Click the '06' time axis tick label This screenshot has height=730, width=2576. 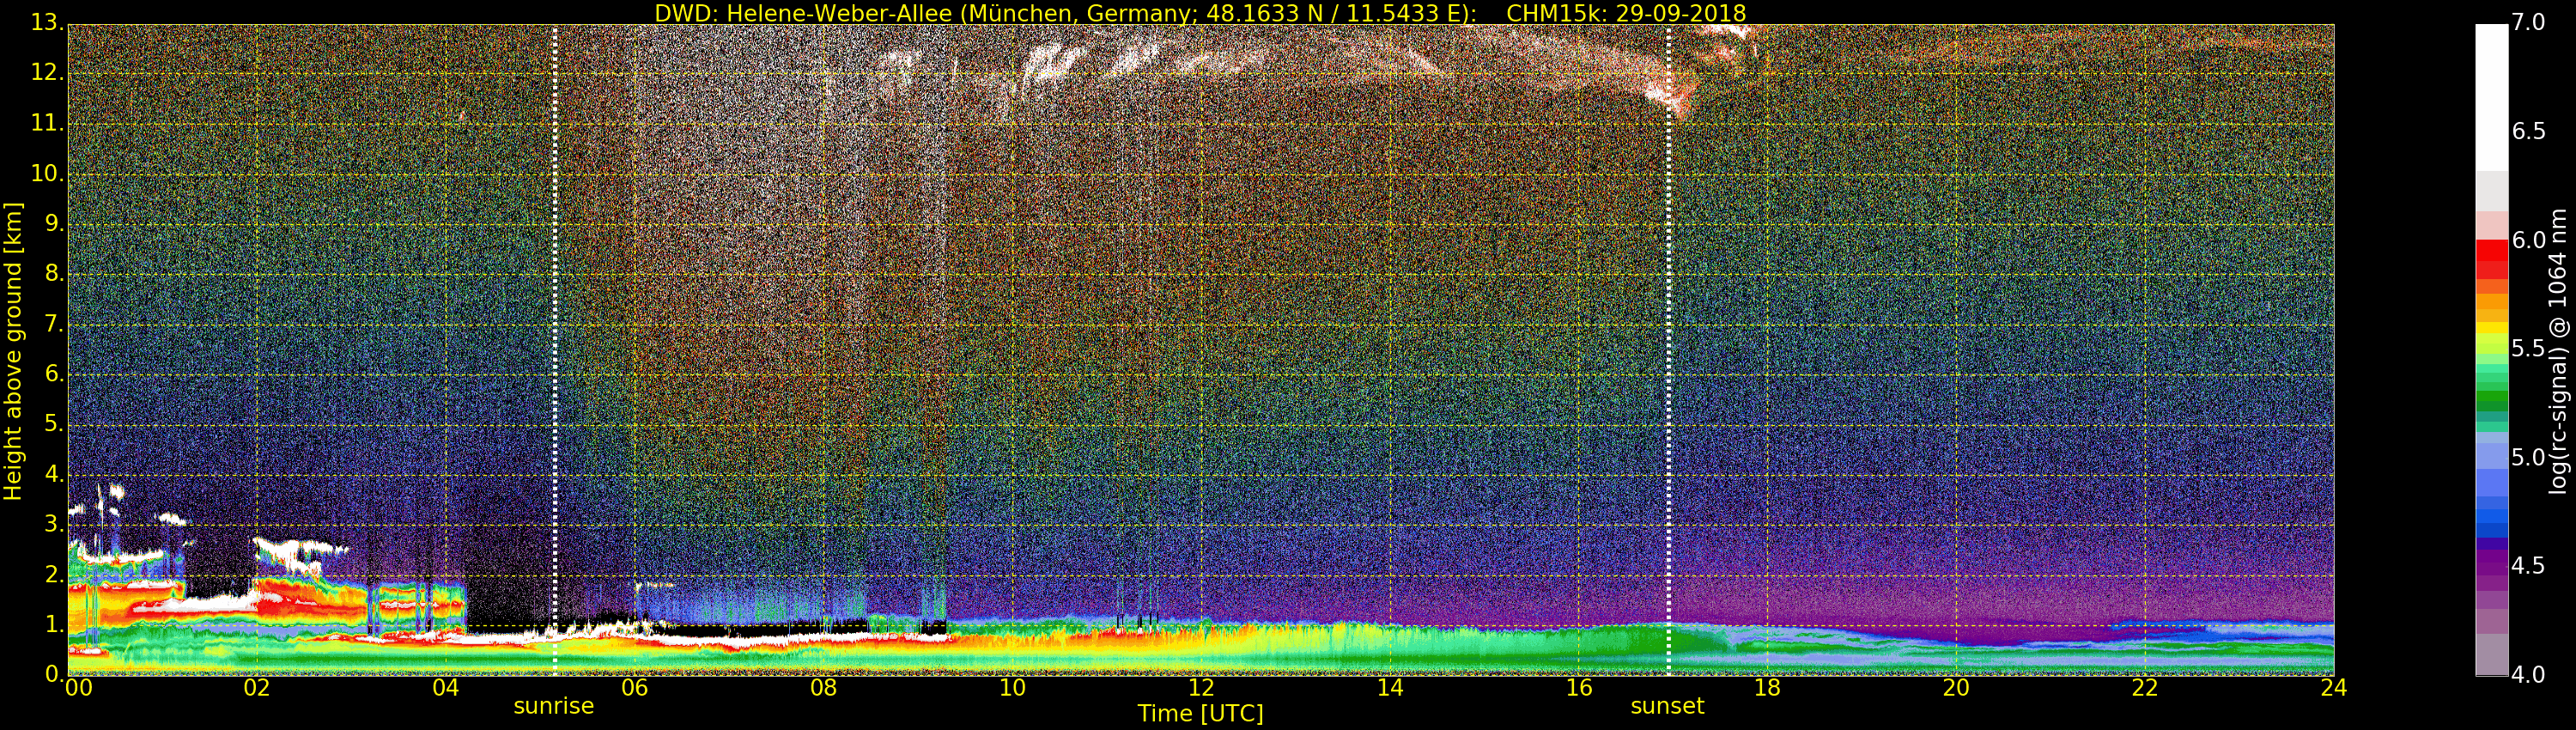pyautogui.click(x=635, y=688)
